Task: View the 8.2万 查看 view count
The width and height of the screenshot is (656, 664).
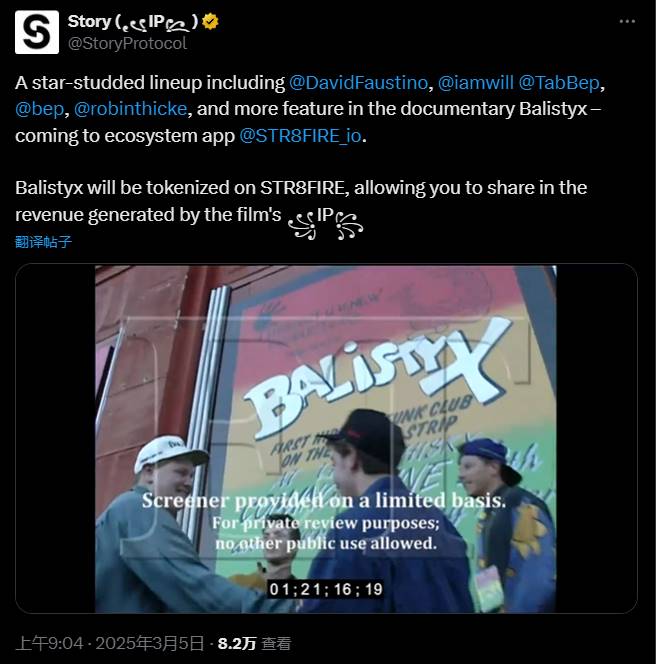Action: (255, 643)
